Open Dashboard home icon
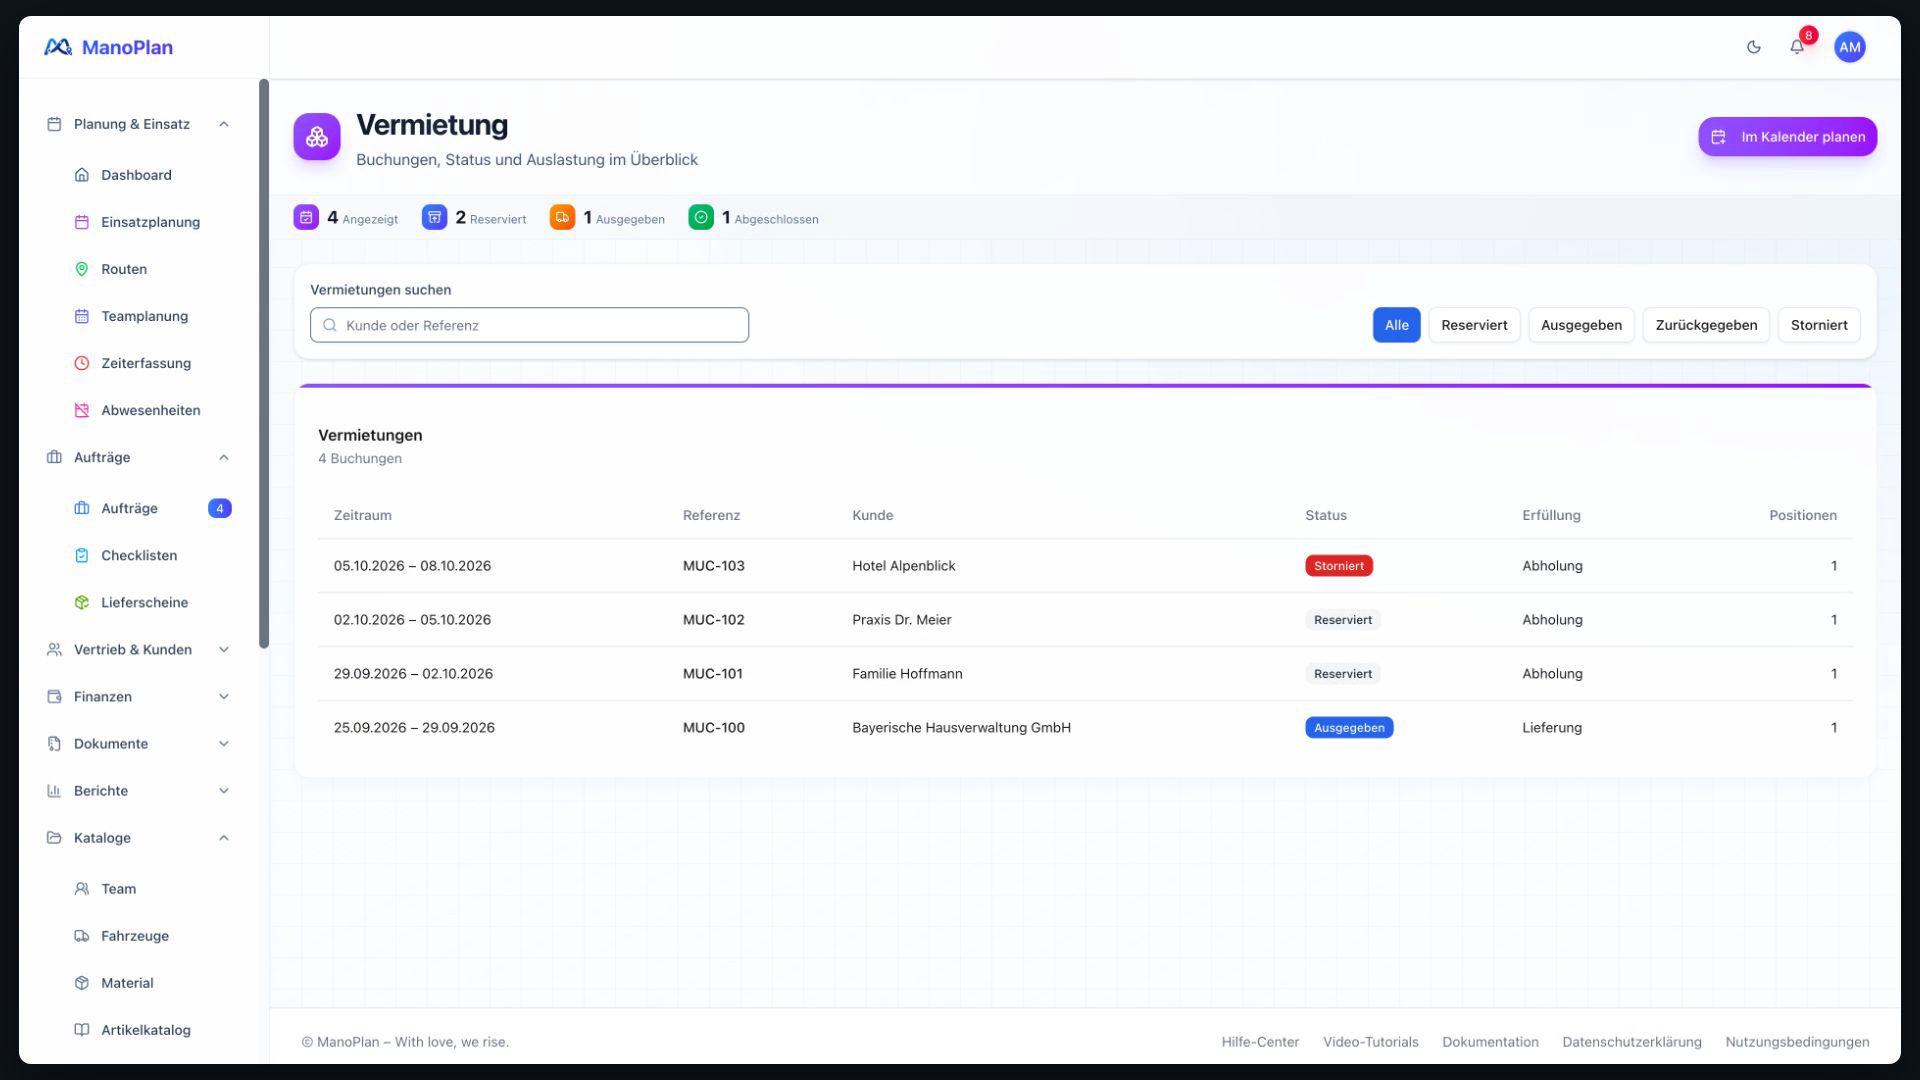The image size is (1920, 1080). click(x=82, y=175)
